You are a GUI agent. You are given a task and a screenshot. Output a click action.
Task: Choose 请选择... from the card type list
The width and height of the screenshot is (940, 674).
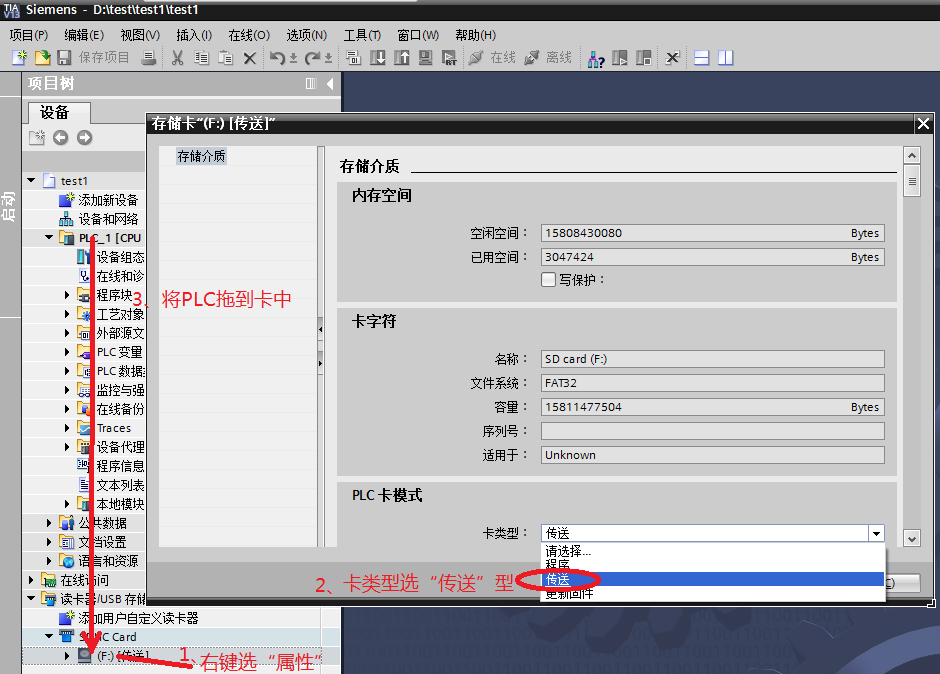pos(712,550)
